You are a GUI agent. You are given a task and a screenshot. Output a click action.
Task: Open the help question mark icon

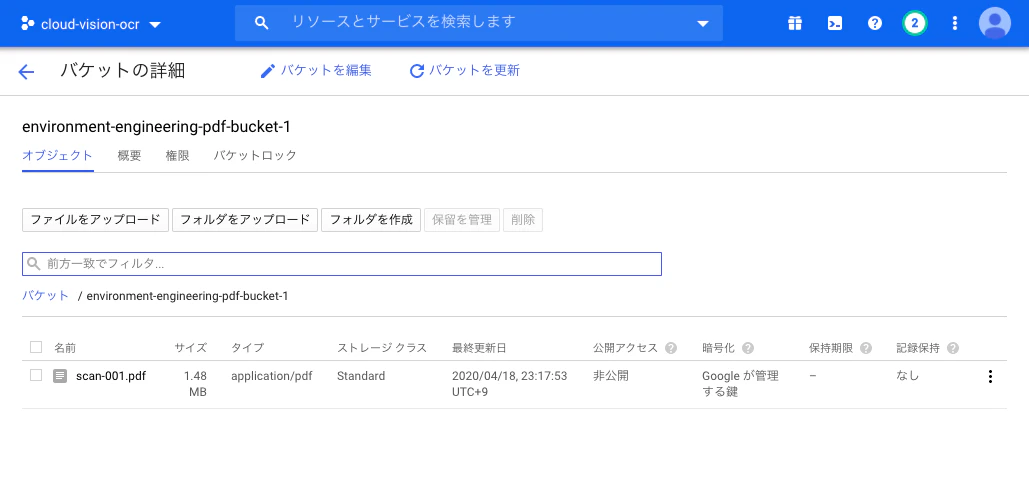[x=875, y=24]
